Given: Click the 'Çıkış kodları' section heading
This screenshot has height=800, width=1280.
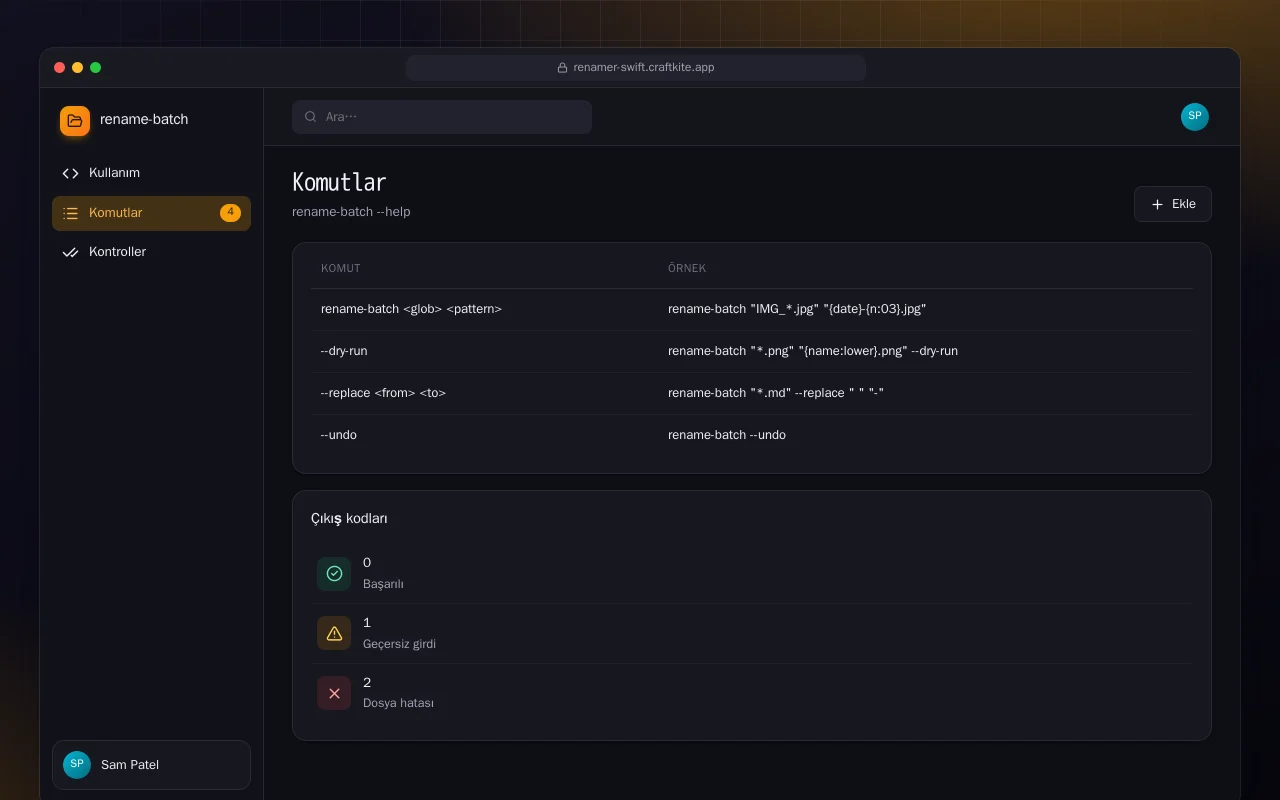Looking at the screenshot, I should point(349,519).
